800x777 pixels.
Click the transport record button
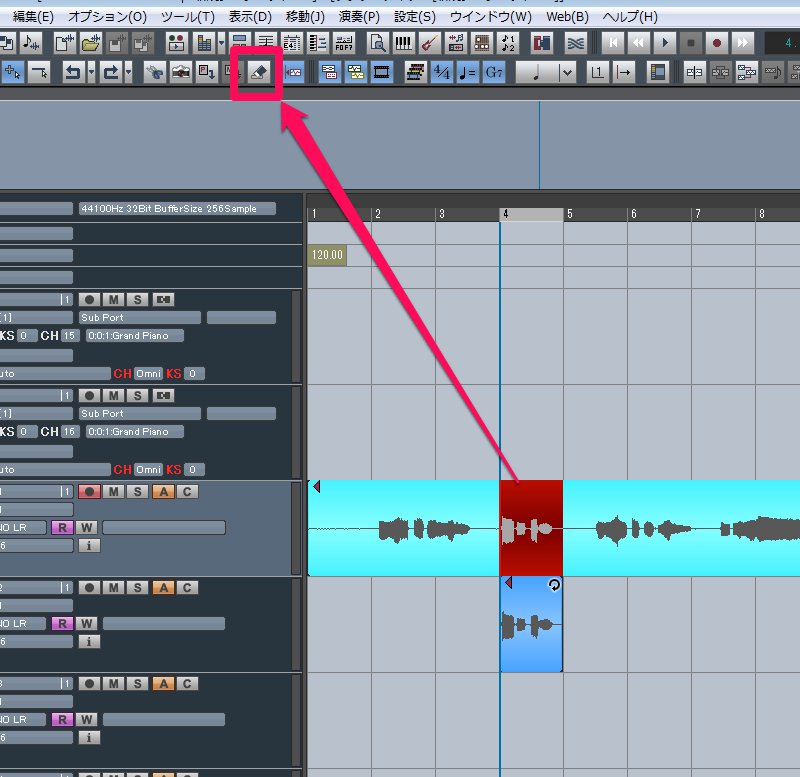tap(717, 43)
